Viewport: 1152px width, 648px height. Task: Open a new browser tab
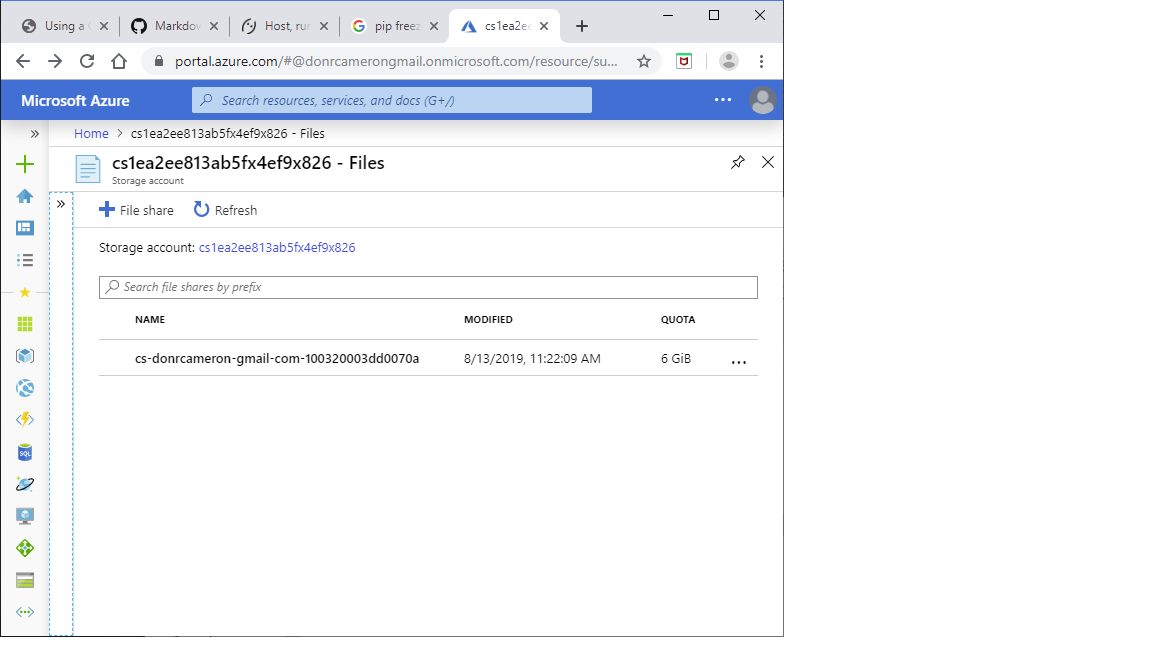(582, 26)
